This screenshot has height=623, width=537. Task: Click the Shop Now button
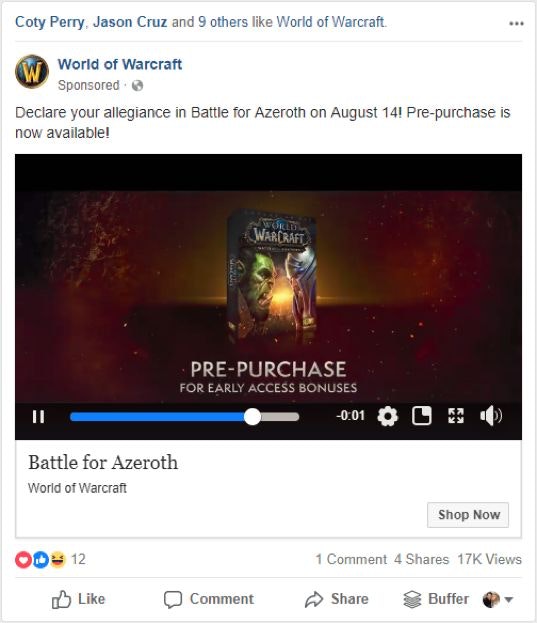[x=468, y=515]
